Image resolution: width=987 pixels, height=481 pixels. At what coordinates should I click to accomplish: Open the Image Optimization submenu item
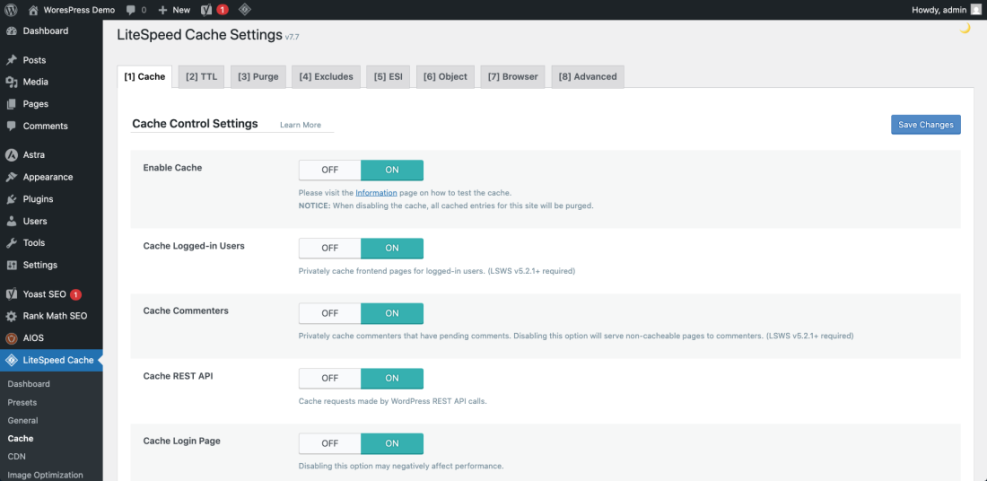click(45, 475)
